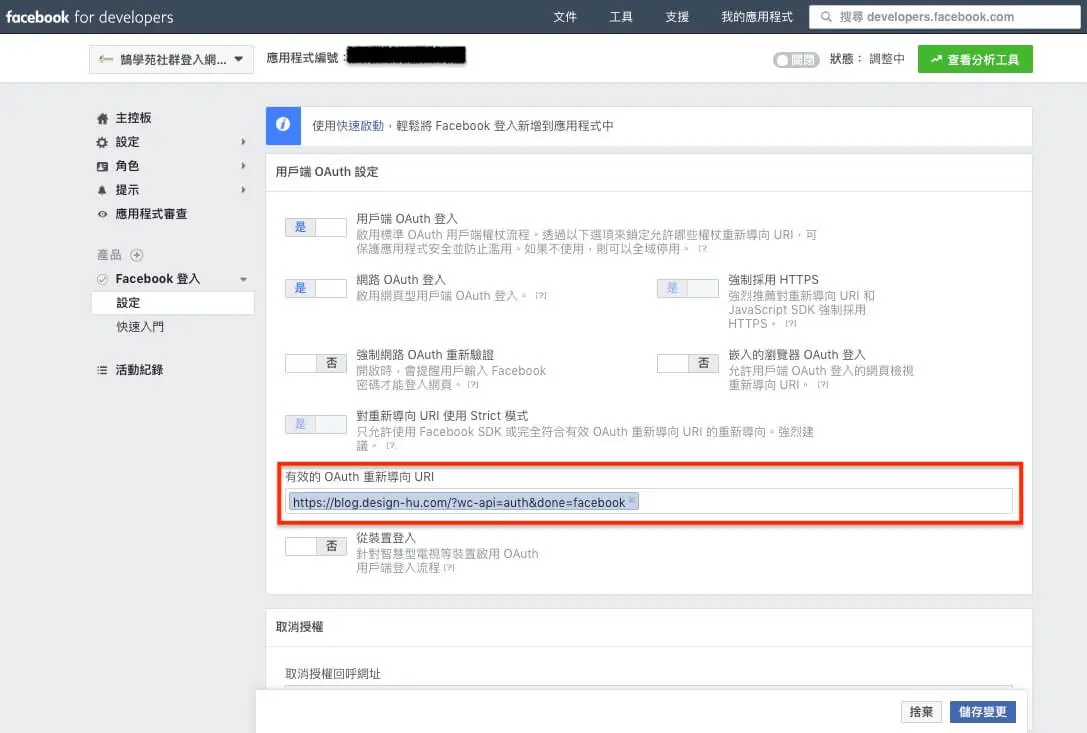Screen dimensions: 1087x733
Task: Click the Facebook 登入 checkmark icon
Action: pos(103,279)
